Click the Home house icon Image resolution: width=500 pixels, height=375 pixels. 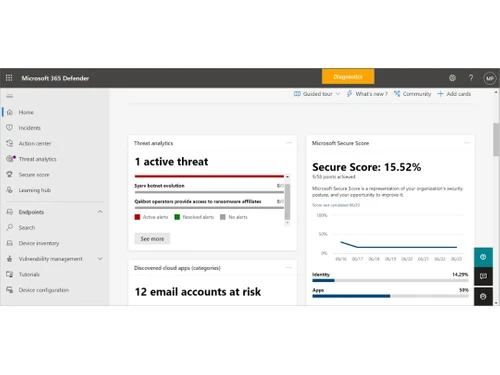pyautogui.click(x=10, y=112)
